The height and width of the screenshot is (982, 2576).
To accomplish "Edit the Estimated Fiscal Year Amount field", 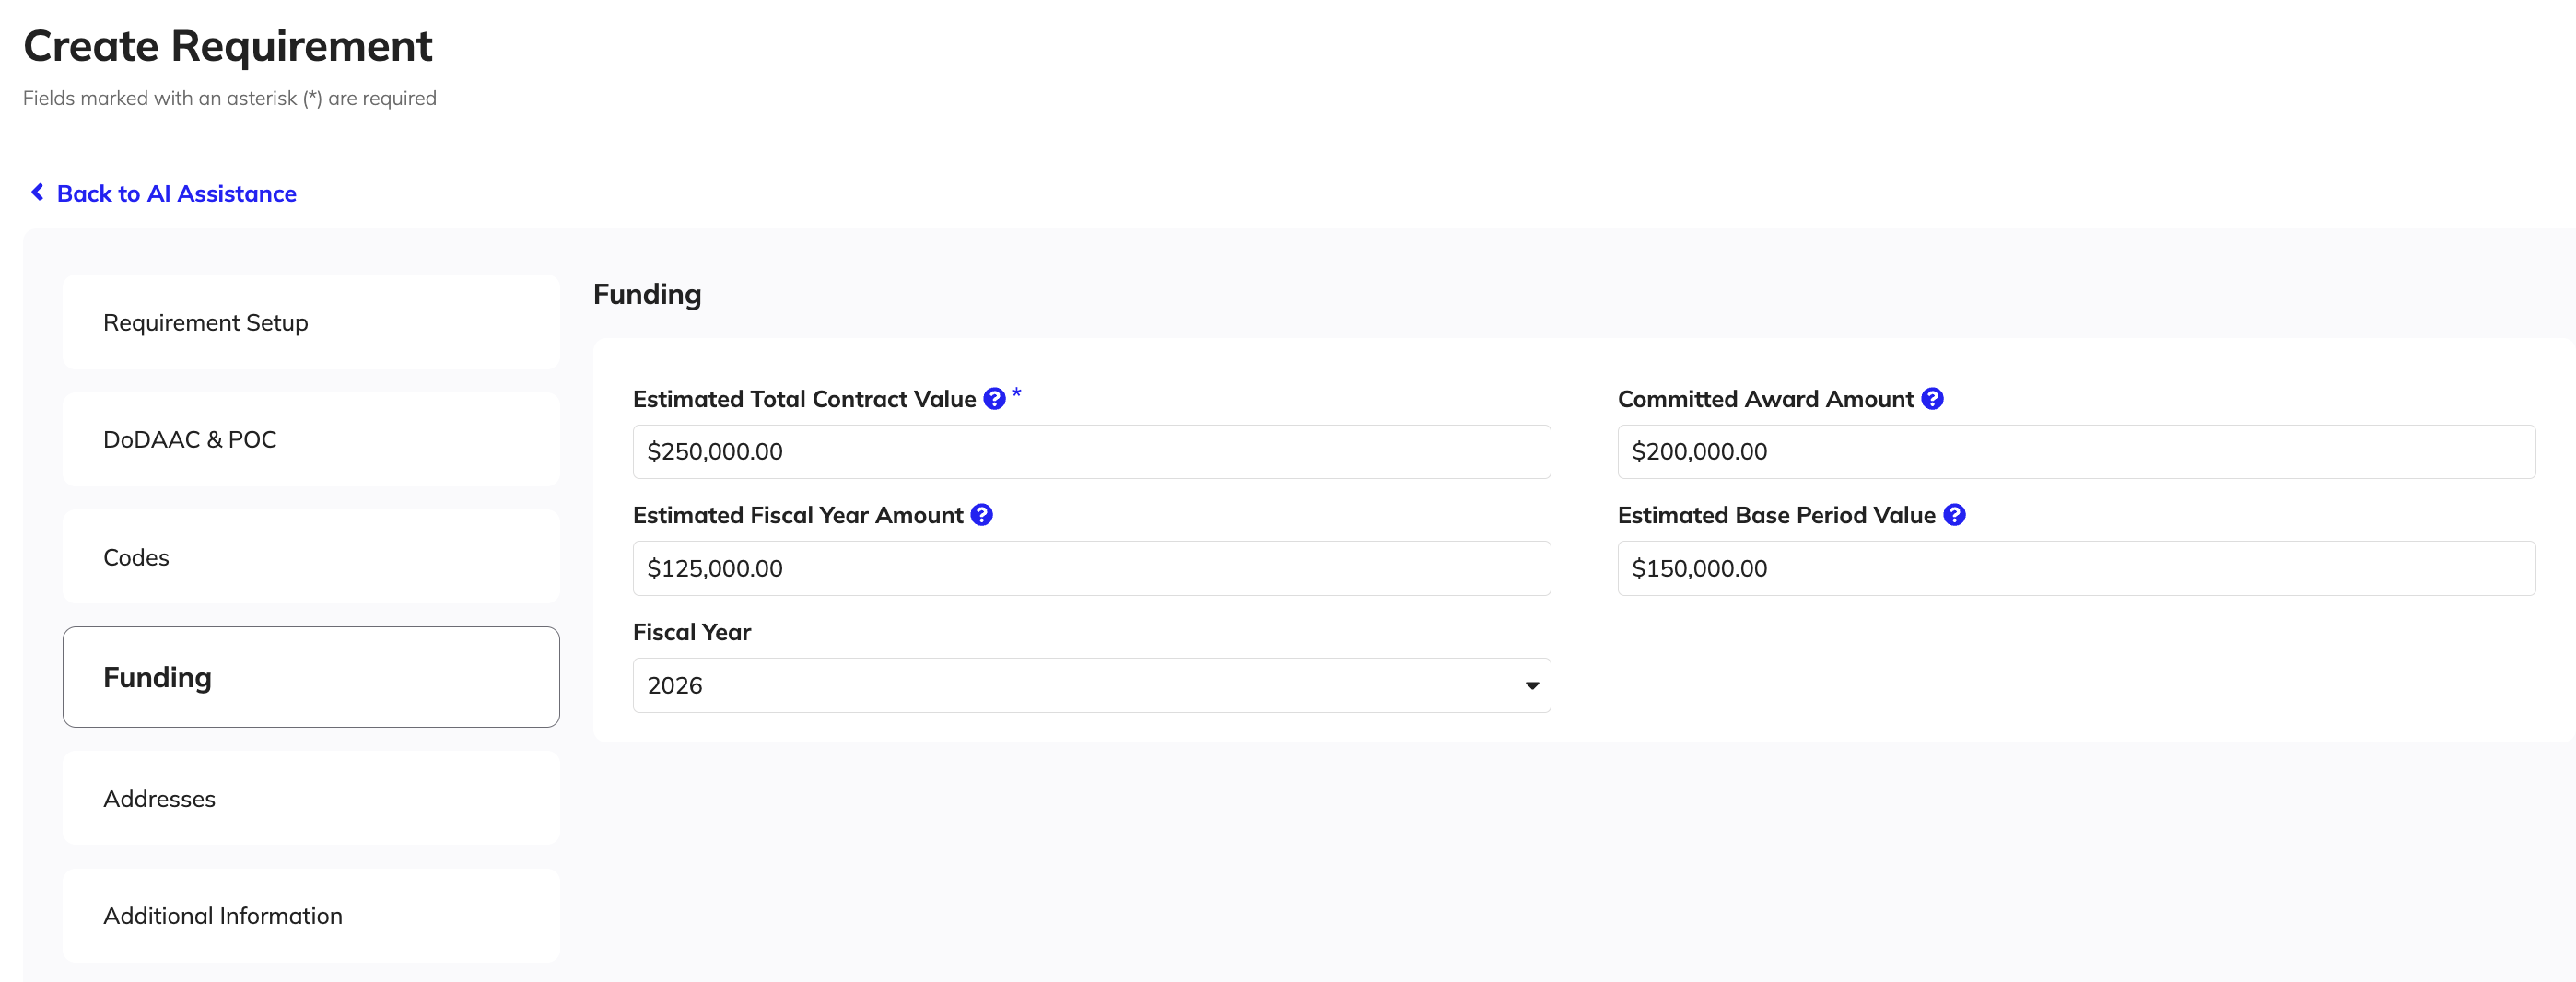I will [1091, 568].
